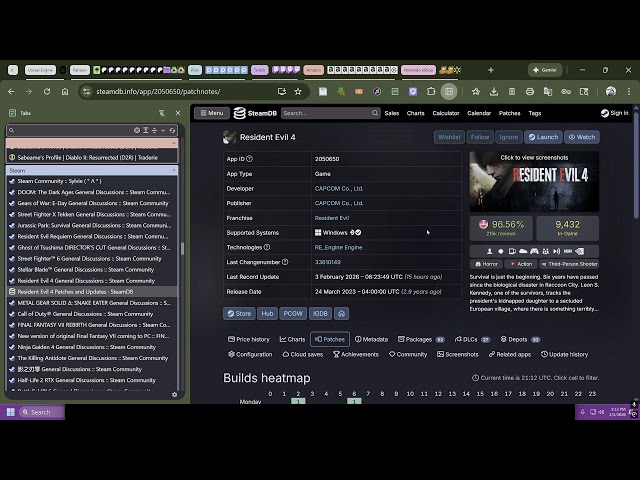640x480 pixels.
Task: Open the Nintendo eShop tab group
Action: click(418, 70)
